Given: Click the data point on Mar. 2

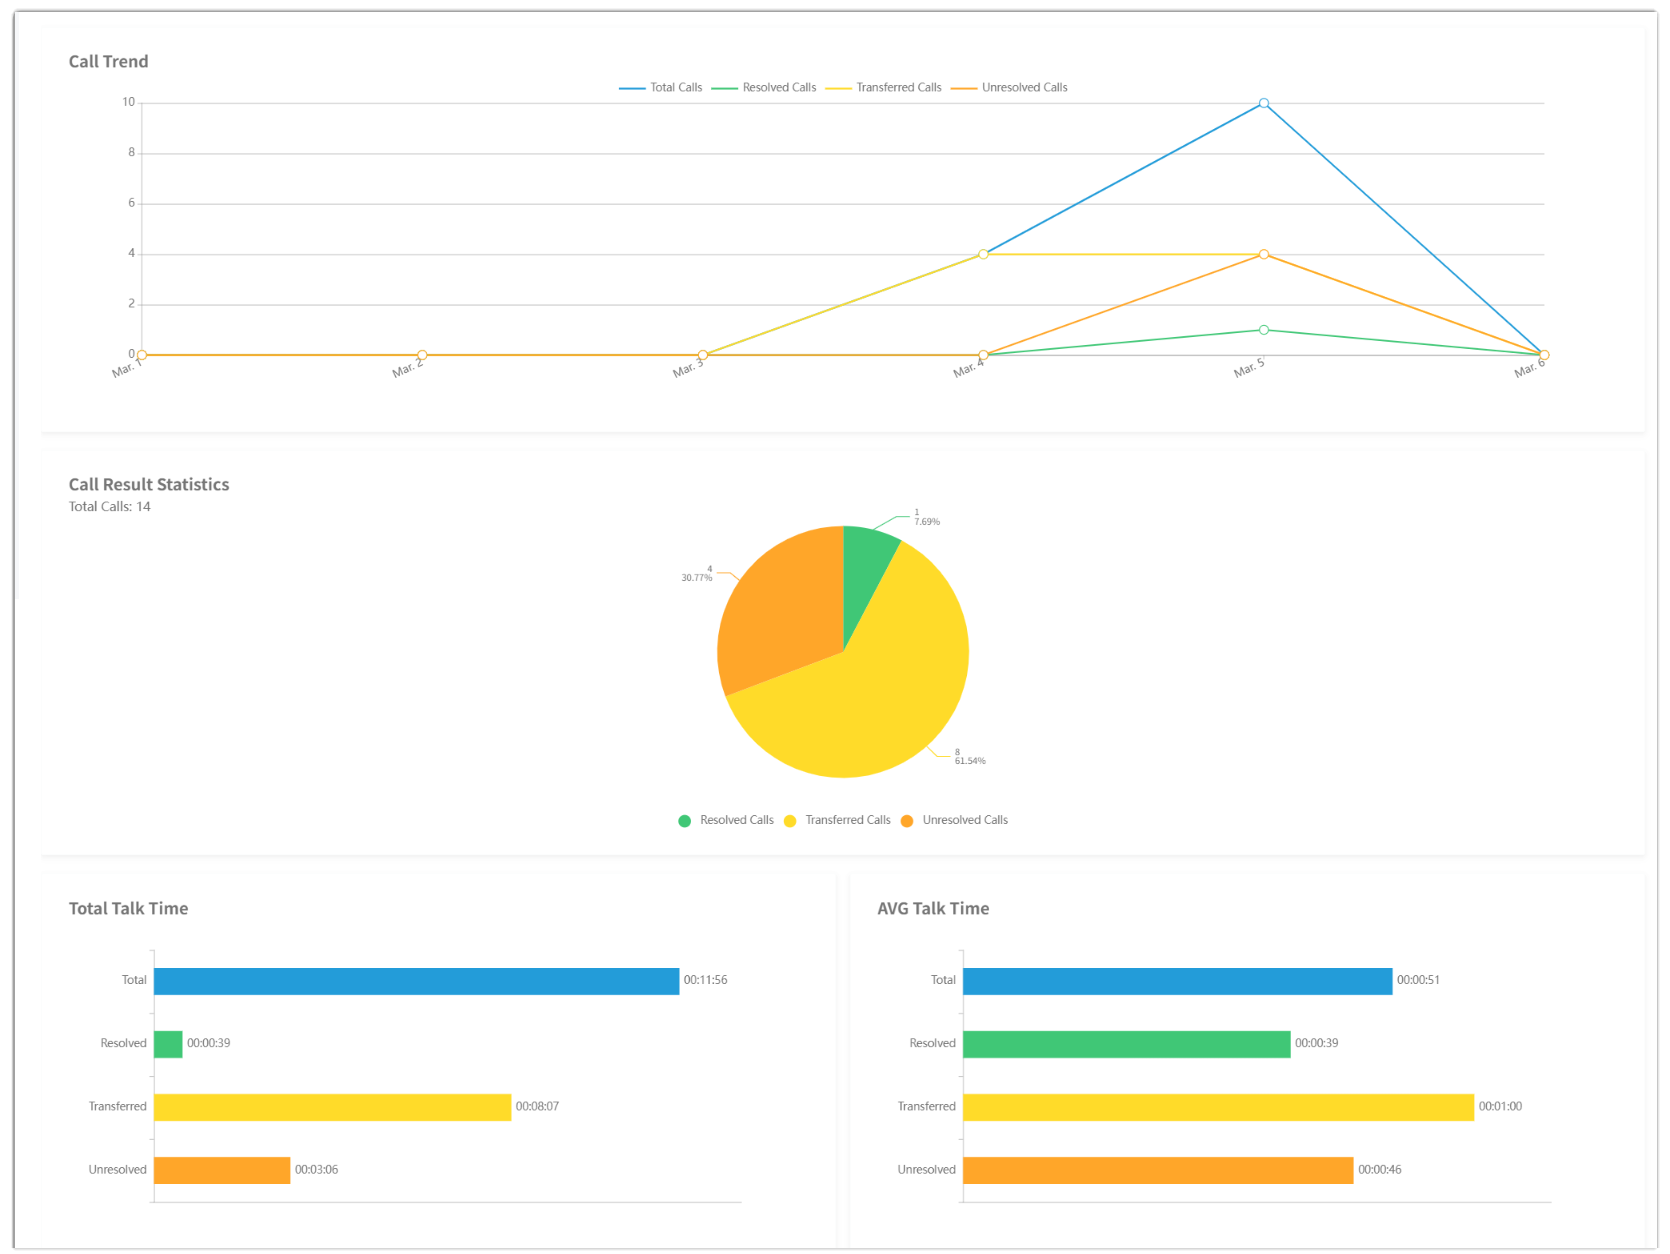Looking at the screenshot, I should 422,355.
